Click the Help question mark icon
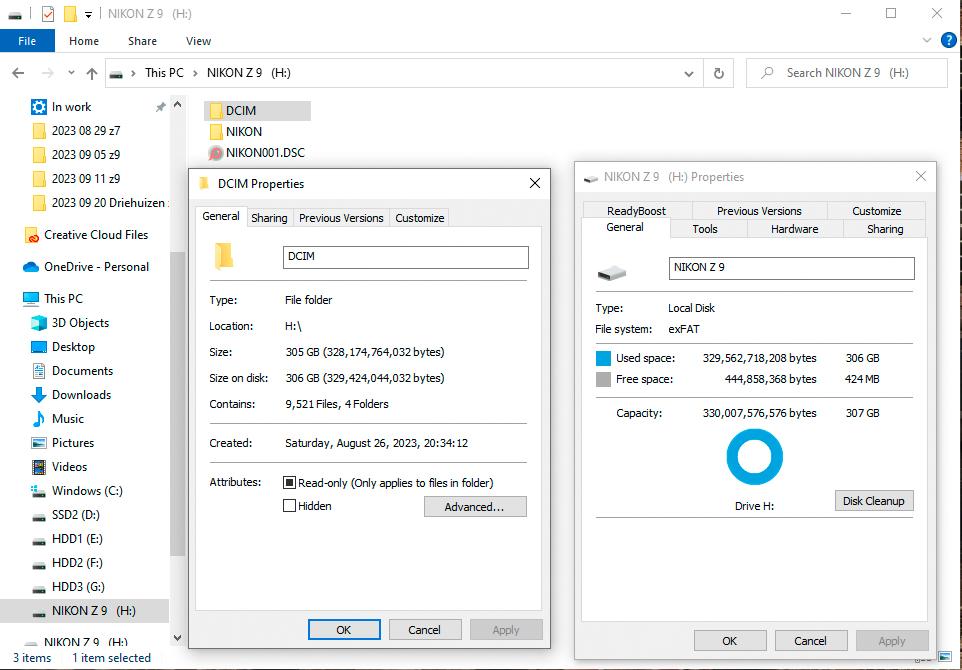The image size is (962, 670). (x=949, y=40)
